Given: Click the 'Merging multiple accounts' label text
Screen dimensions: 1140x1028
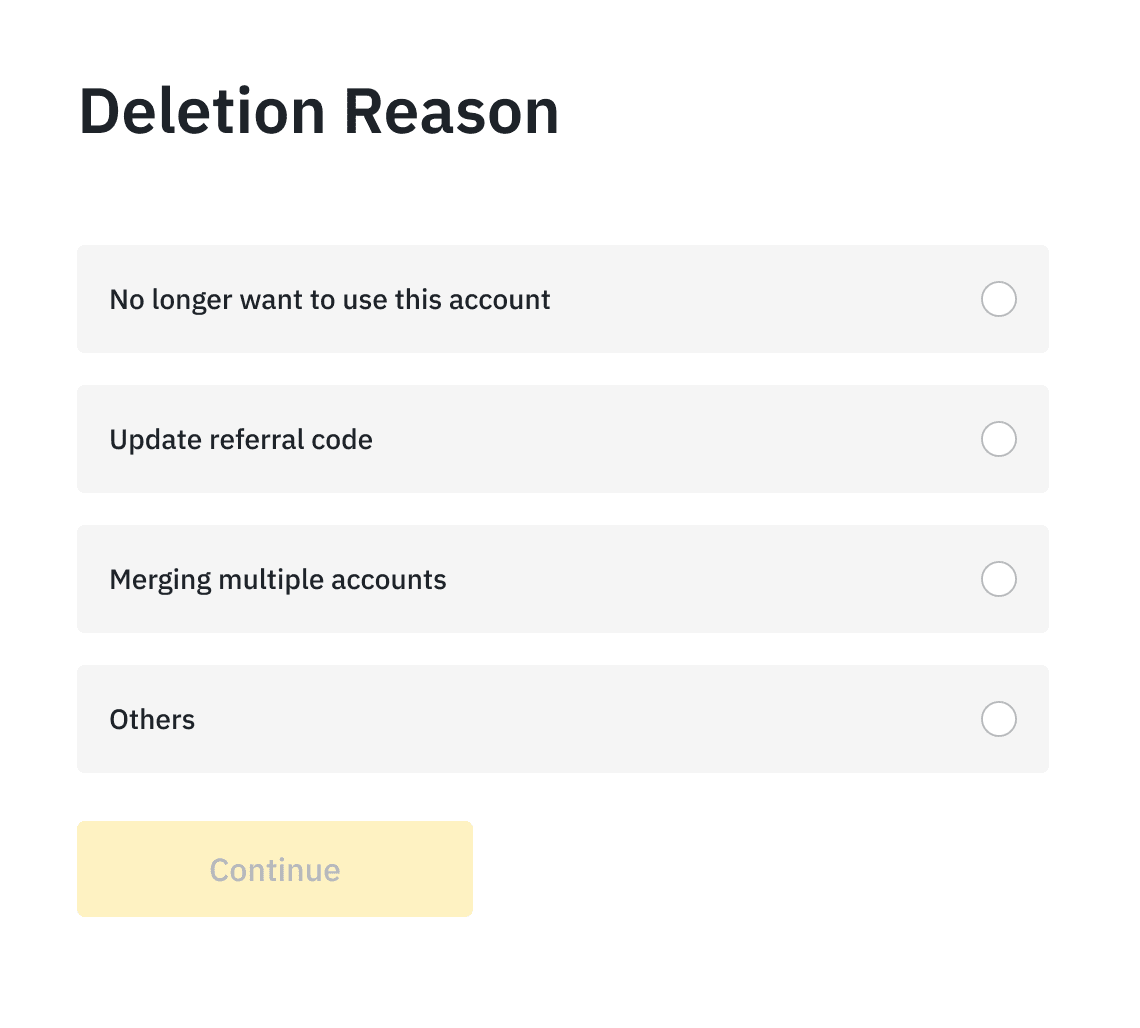Looking at the screenshot, I should point(278,579).
